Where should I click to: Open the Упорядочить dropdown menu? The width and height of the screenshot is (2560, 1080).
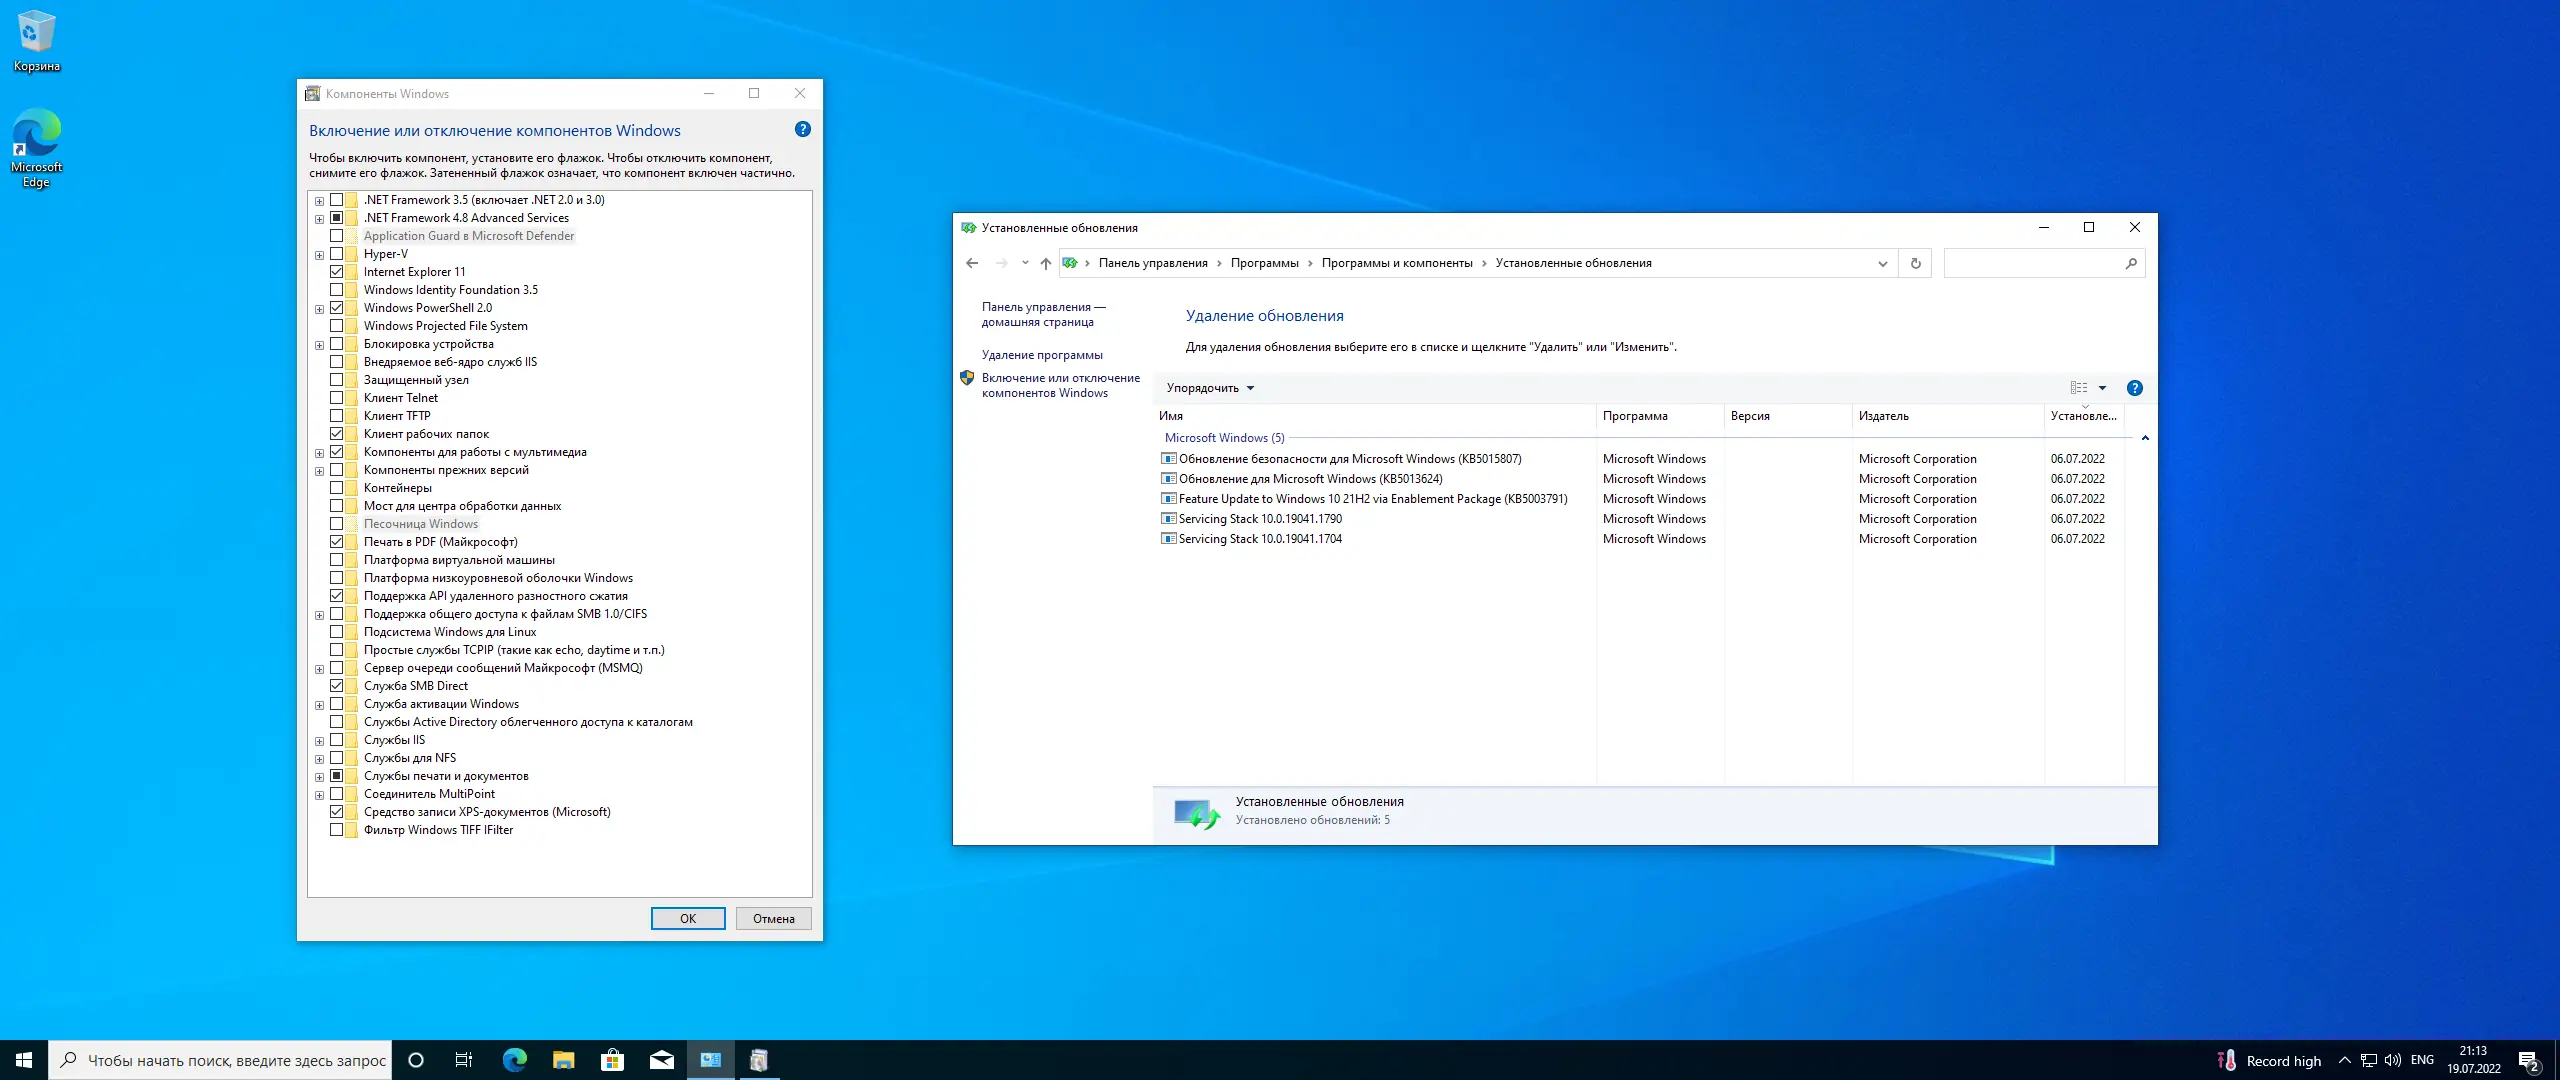1210,388
